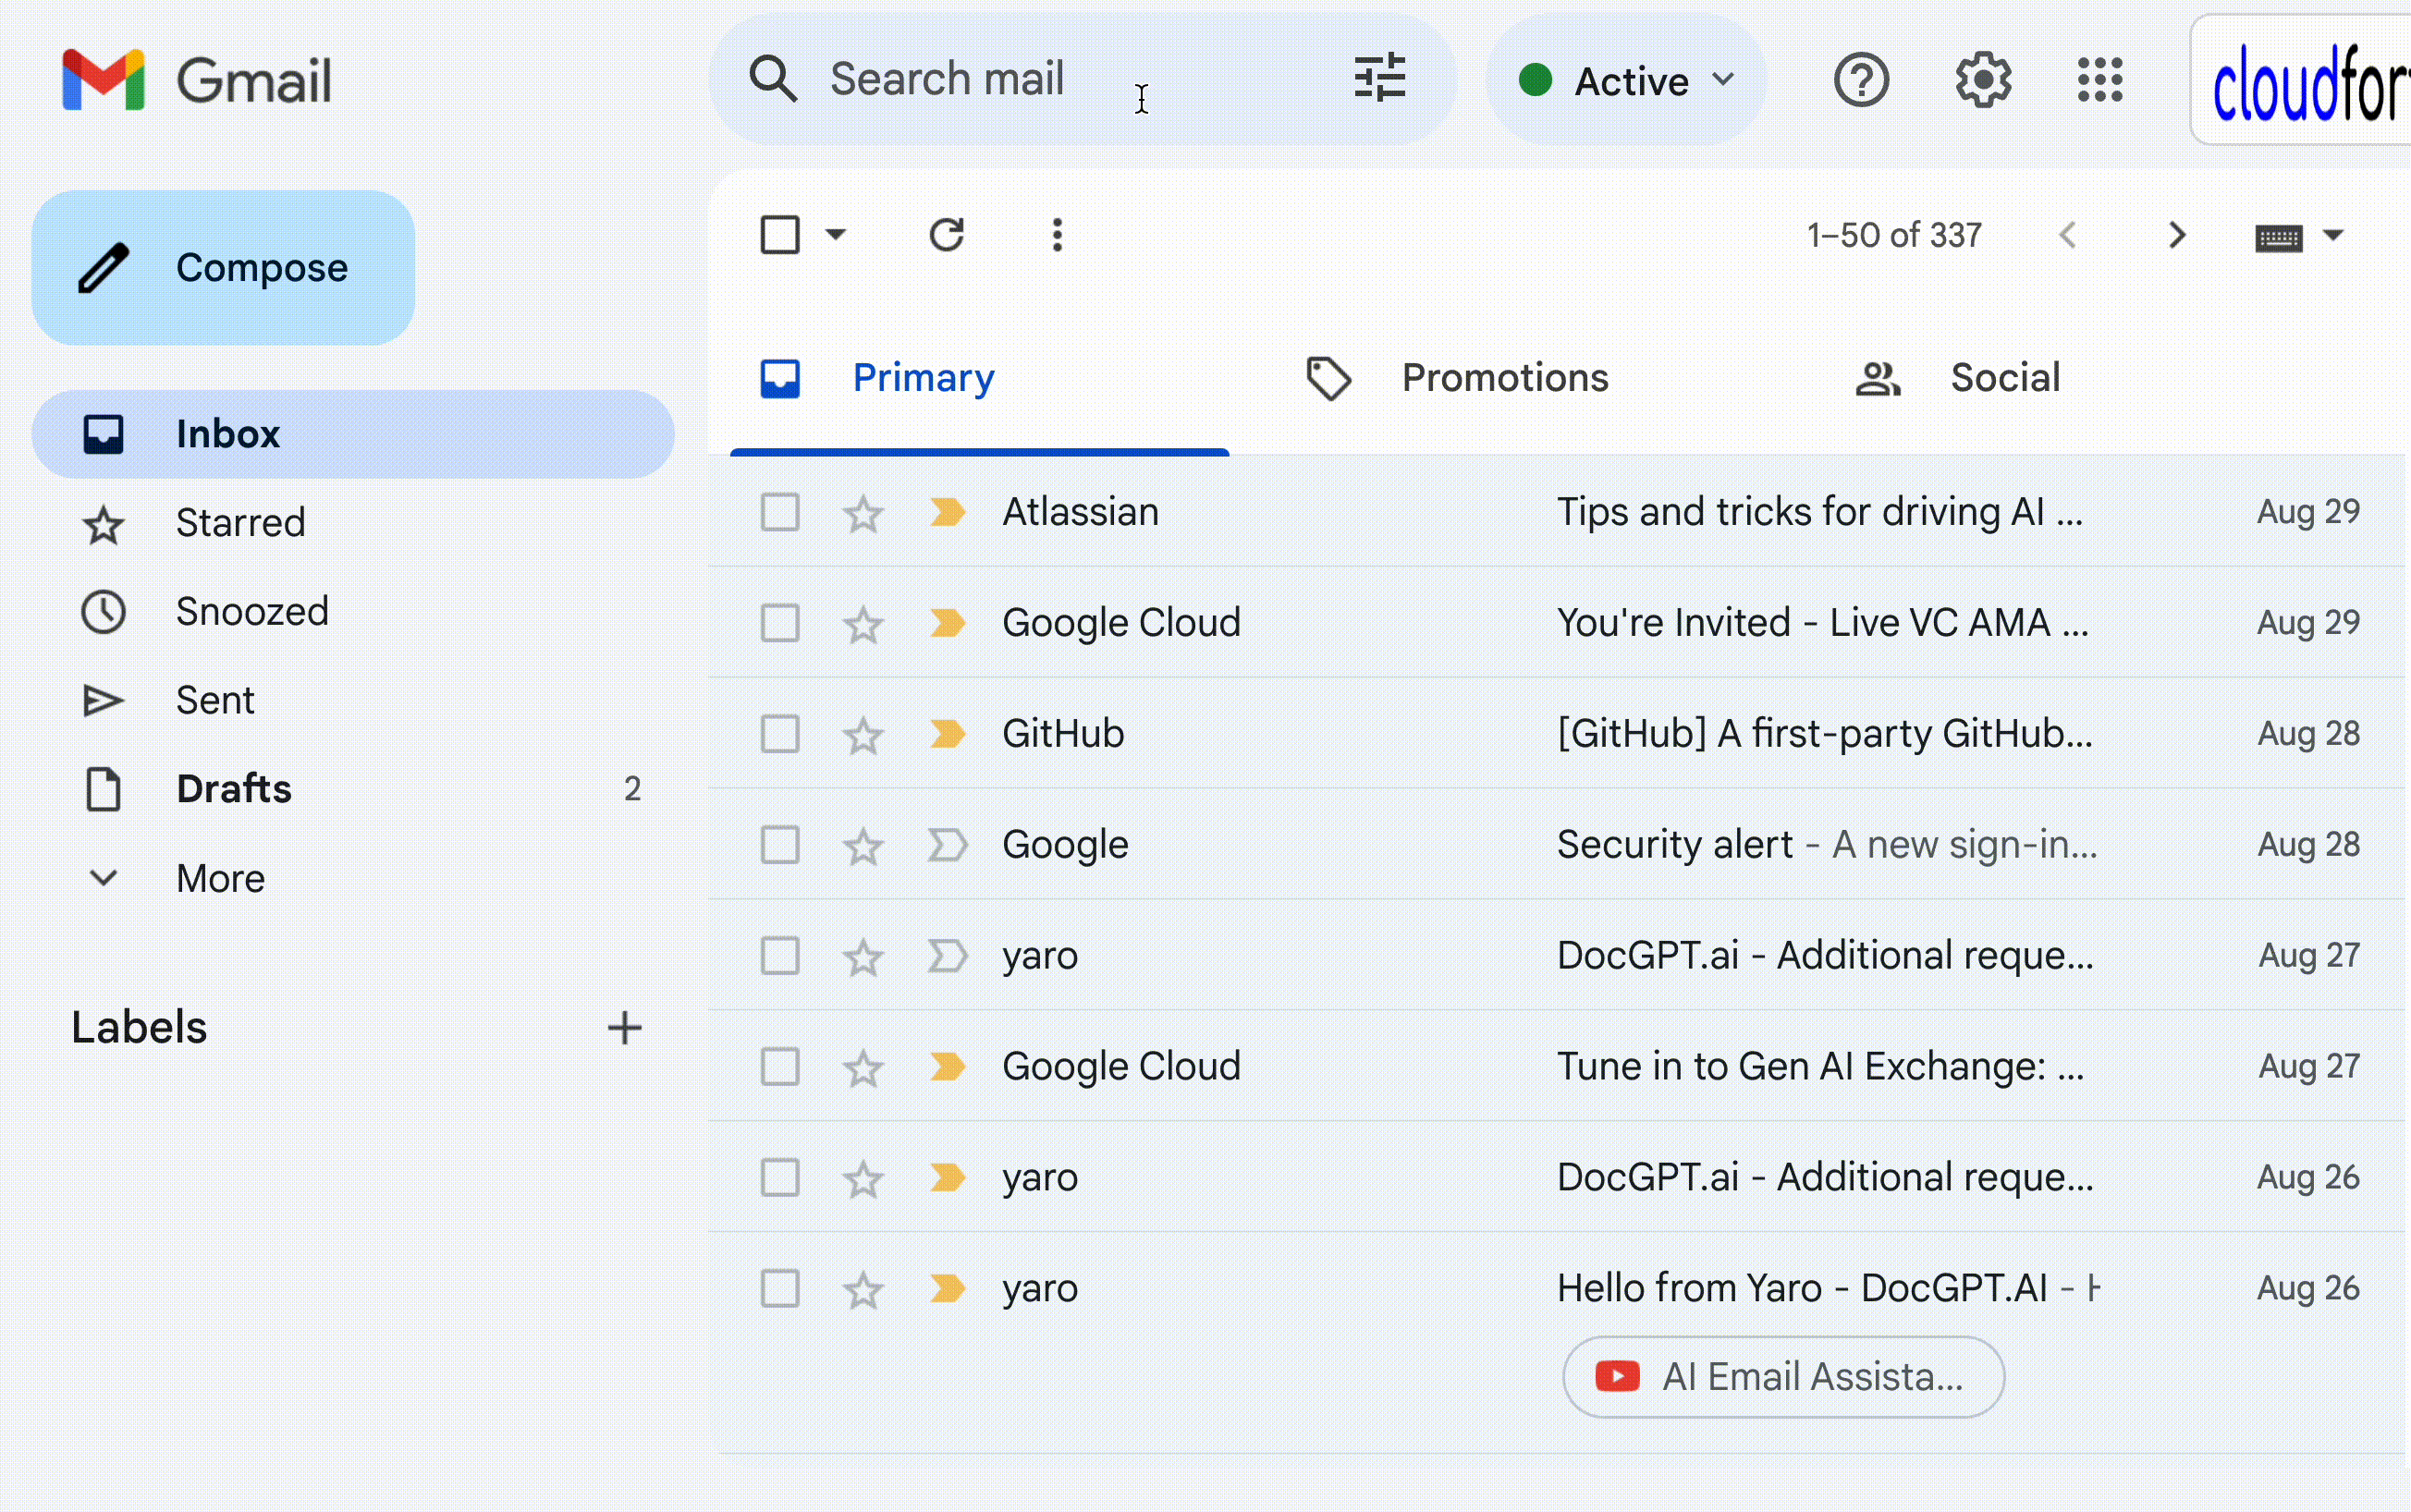Open the Tips and tricks Atlassian email
The image size is (2411, 1512).
(1557, 512)
